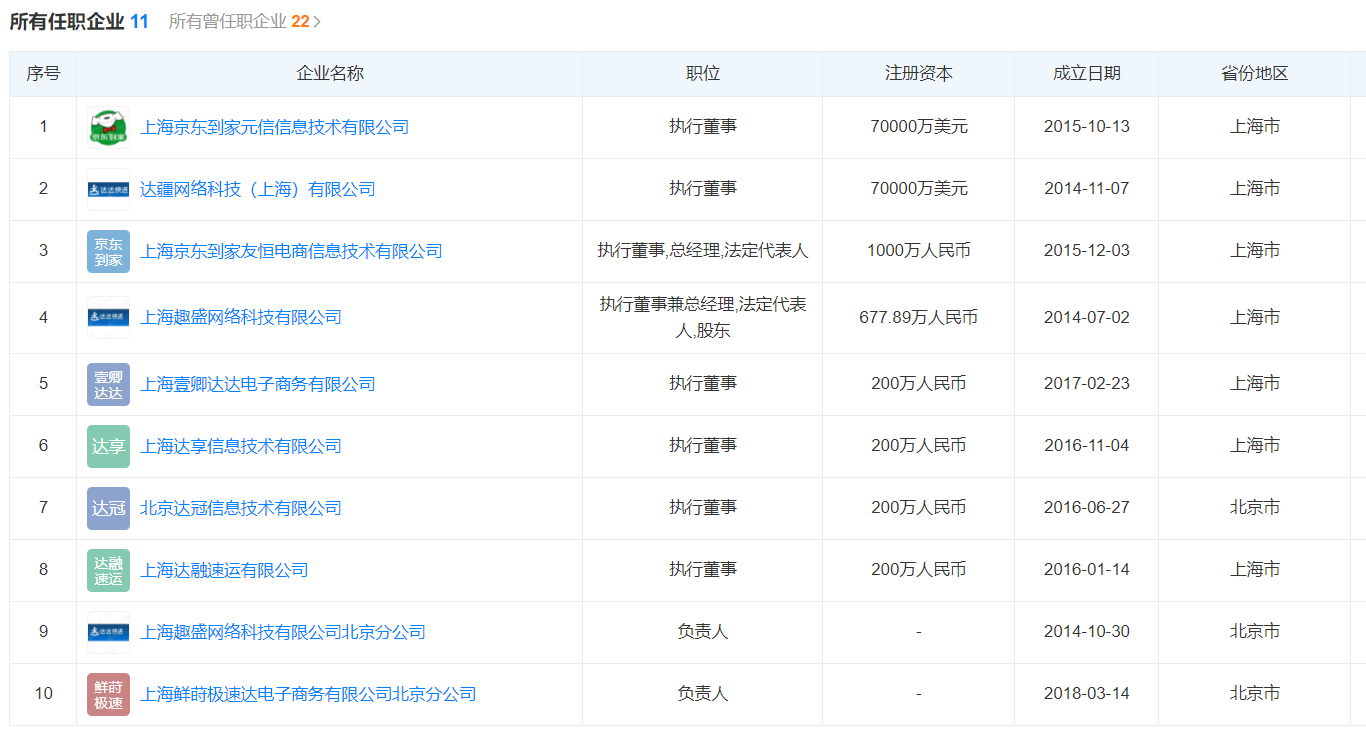
Task: Click the blue 京东到家 icon in row 3
Action: (108, 251)
